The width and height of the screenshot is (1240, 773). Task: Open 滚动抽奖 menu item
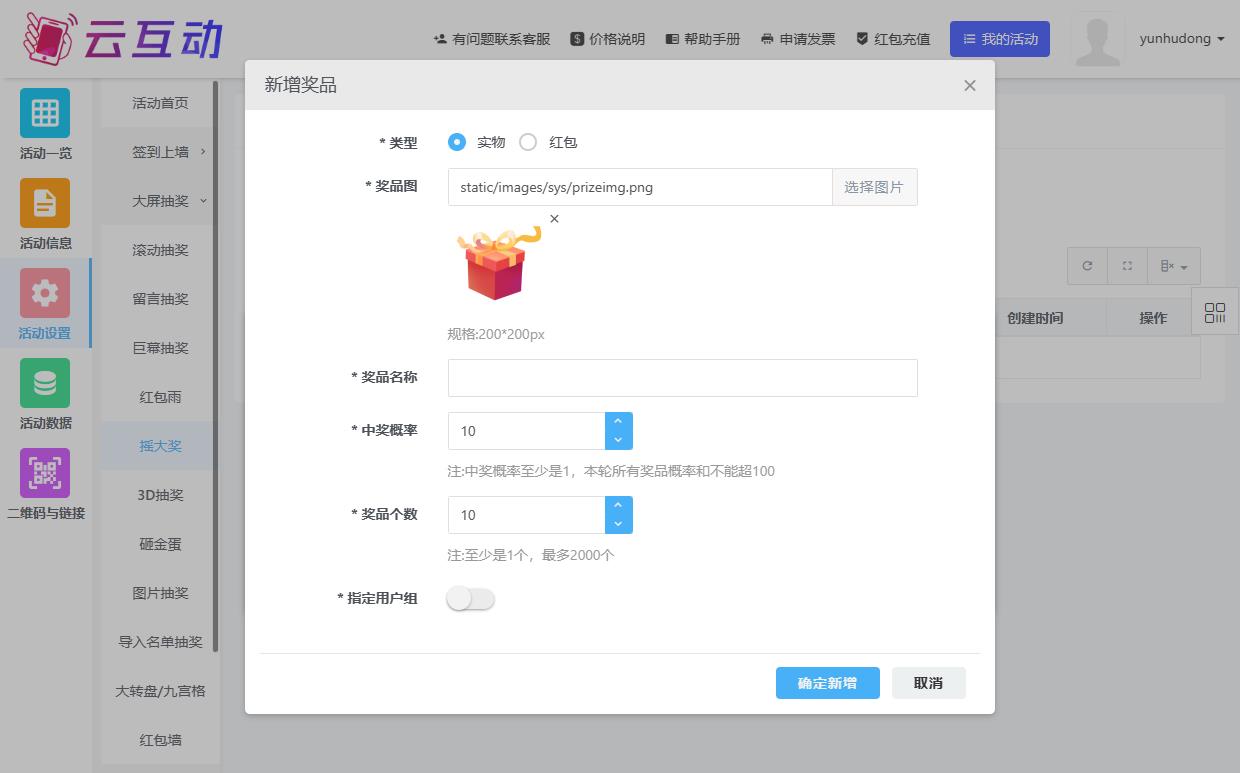[160, 250]
